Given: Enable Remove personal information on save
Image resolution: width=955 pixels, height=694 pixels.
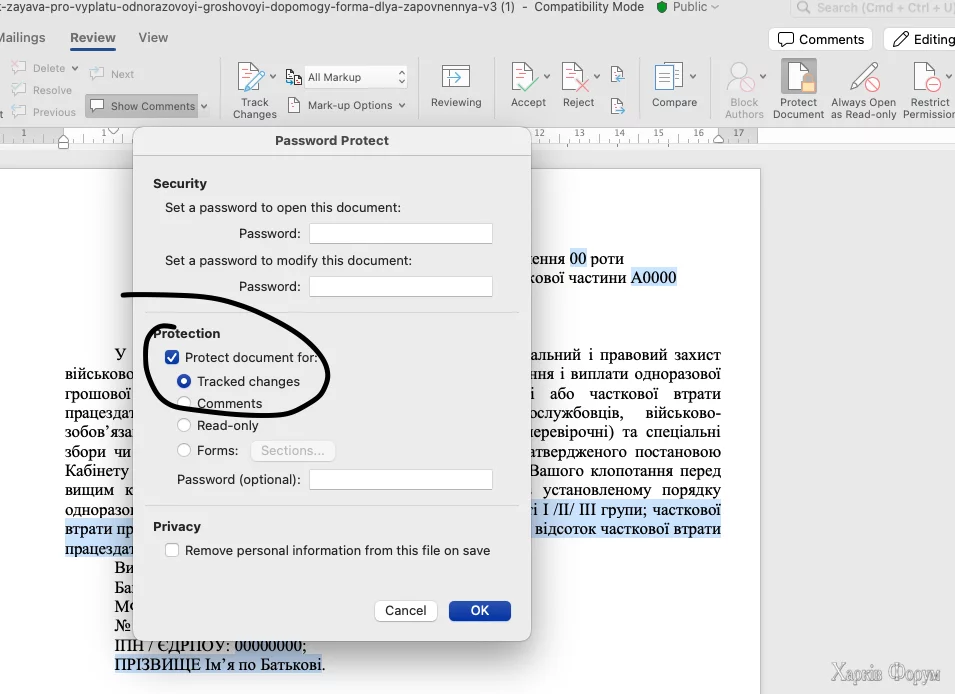Looking at the screenshot, I should click(172, 551).
